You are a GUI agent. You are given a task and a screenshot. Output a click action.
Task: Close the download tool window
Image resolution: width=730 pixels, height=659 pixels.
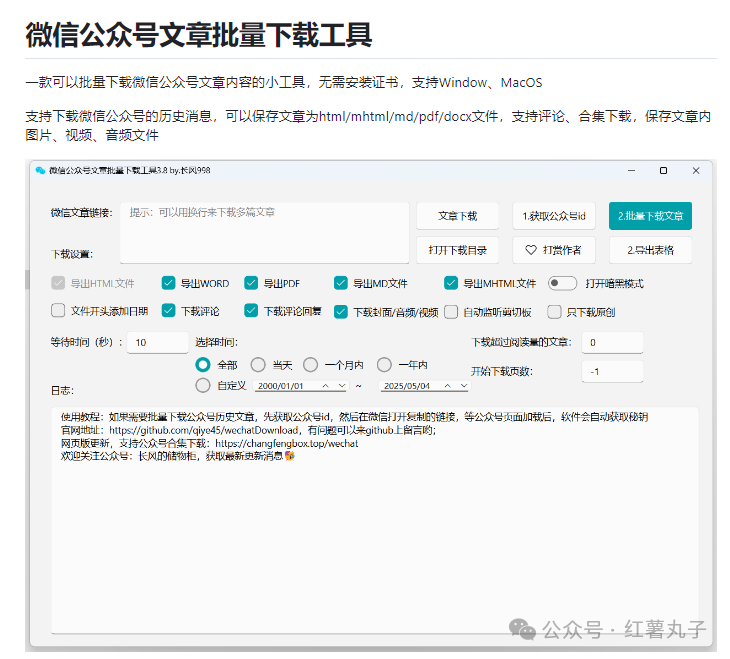tap(696, 170)
